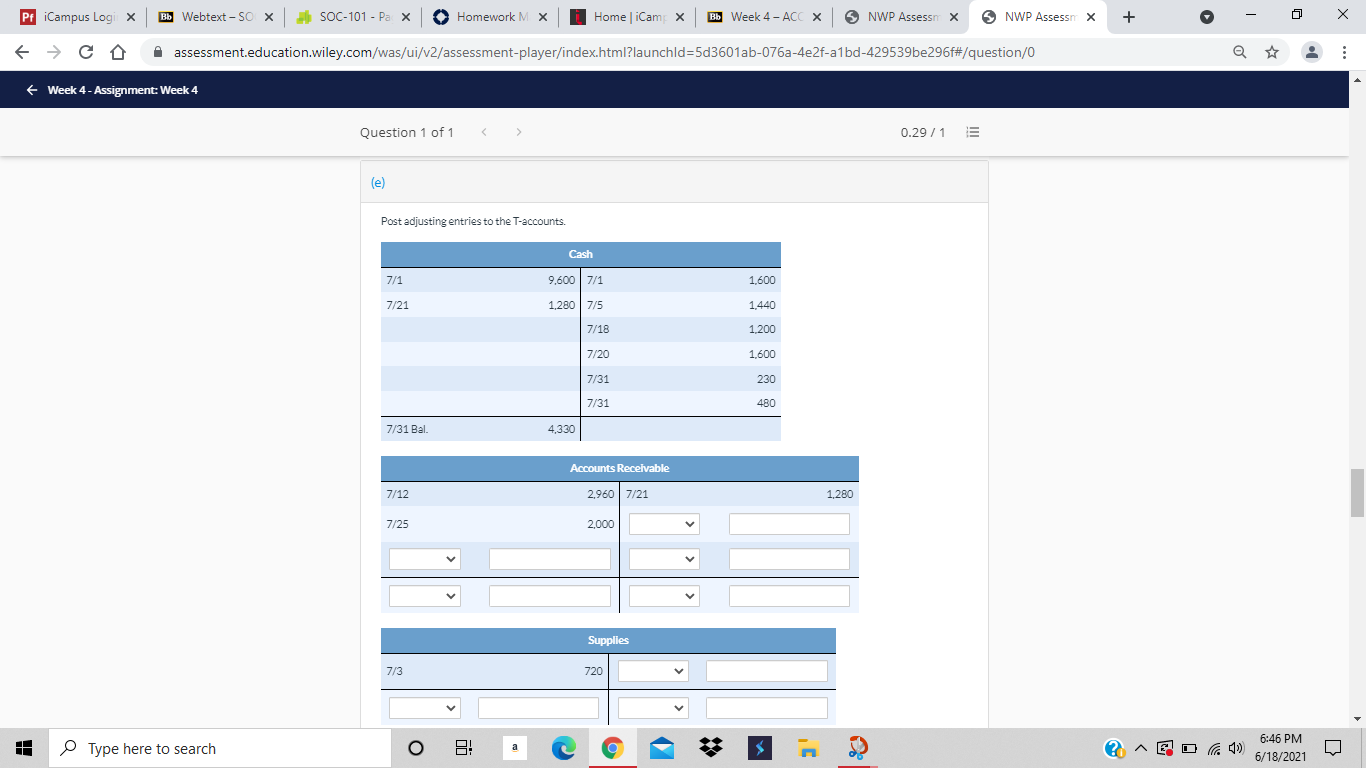
Task: Open Microsoft Edge from taskbar
Action: (563, 749)
